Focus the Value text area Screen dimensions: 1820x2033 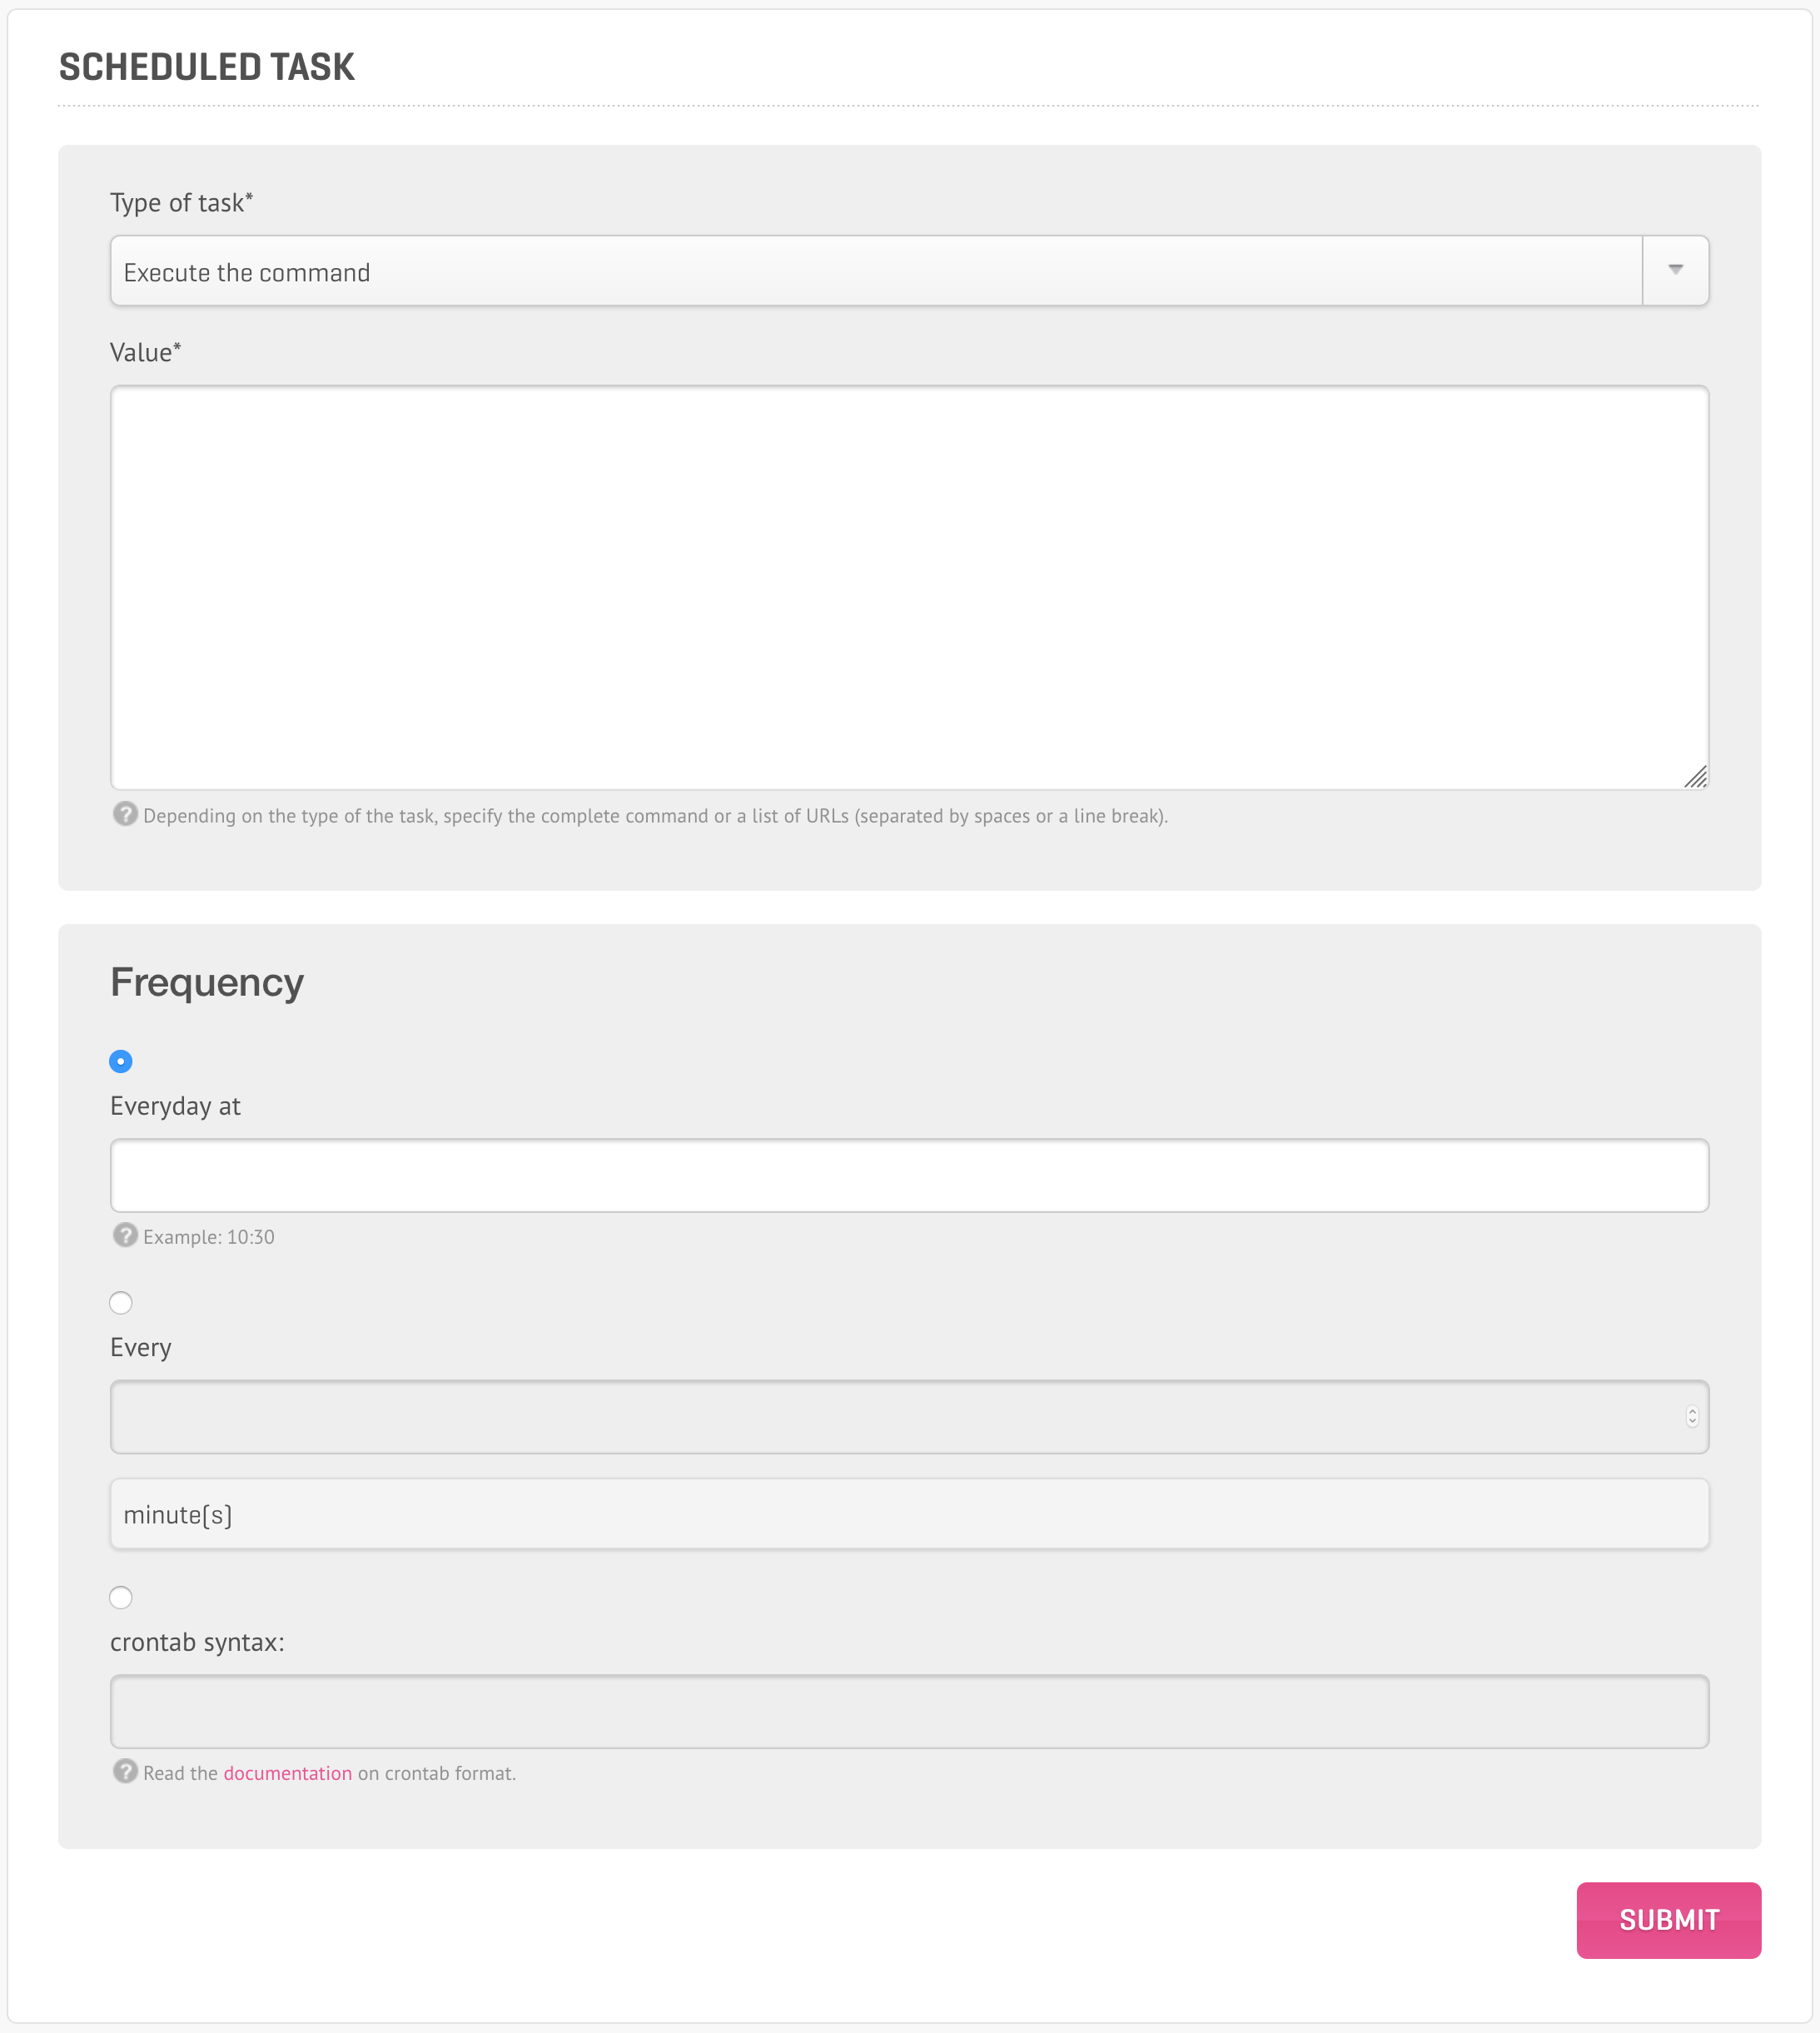(909, 587)
